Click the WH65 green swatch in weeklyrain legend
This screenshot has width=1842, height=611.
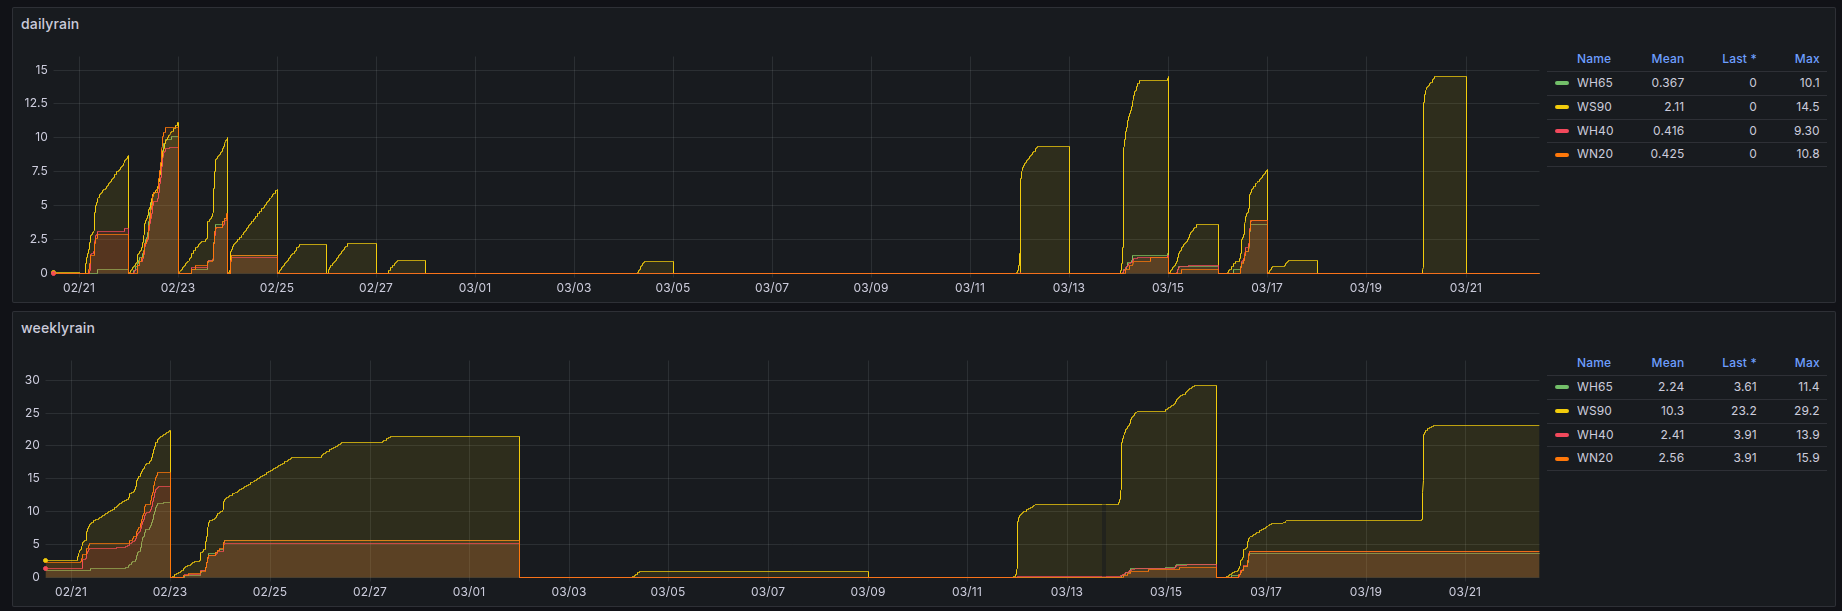coord(1562,387)
